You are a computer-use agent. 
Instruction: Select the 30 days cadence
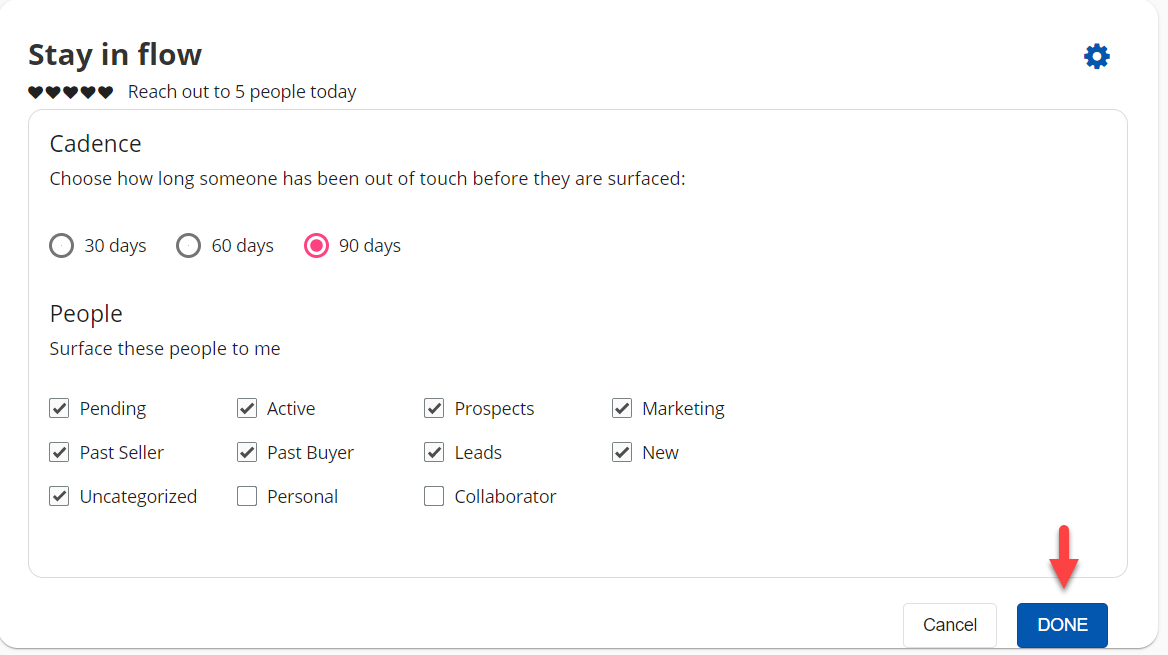coord(62,246)
